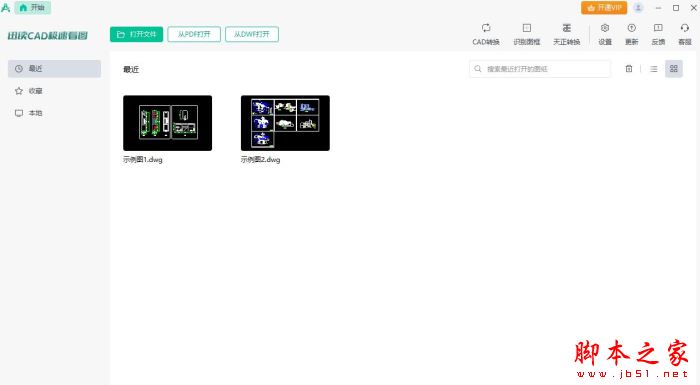700x385 pixels.
Task: Open the 反馈 feedback icon
Action: [x=658, y=34]
